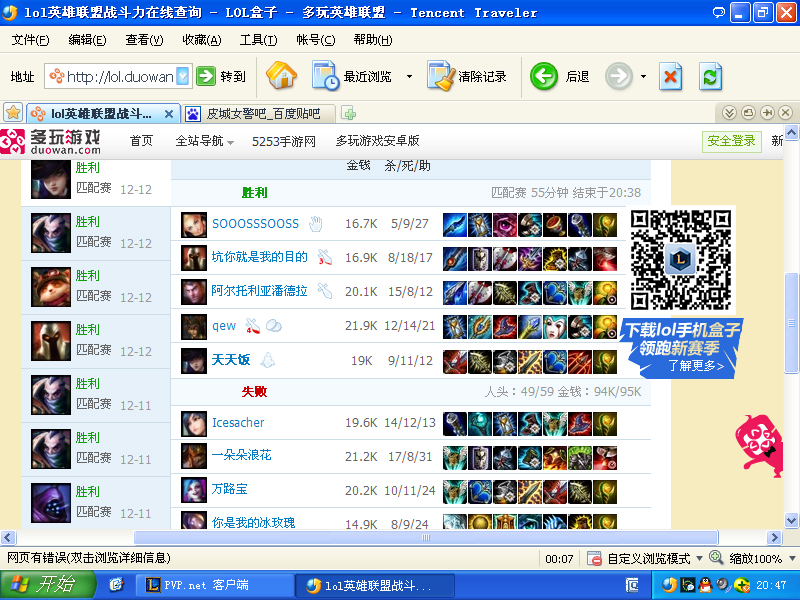Click the 安全登录 login button

coord(732,141)
